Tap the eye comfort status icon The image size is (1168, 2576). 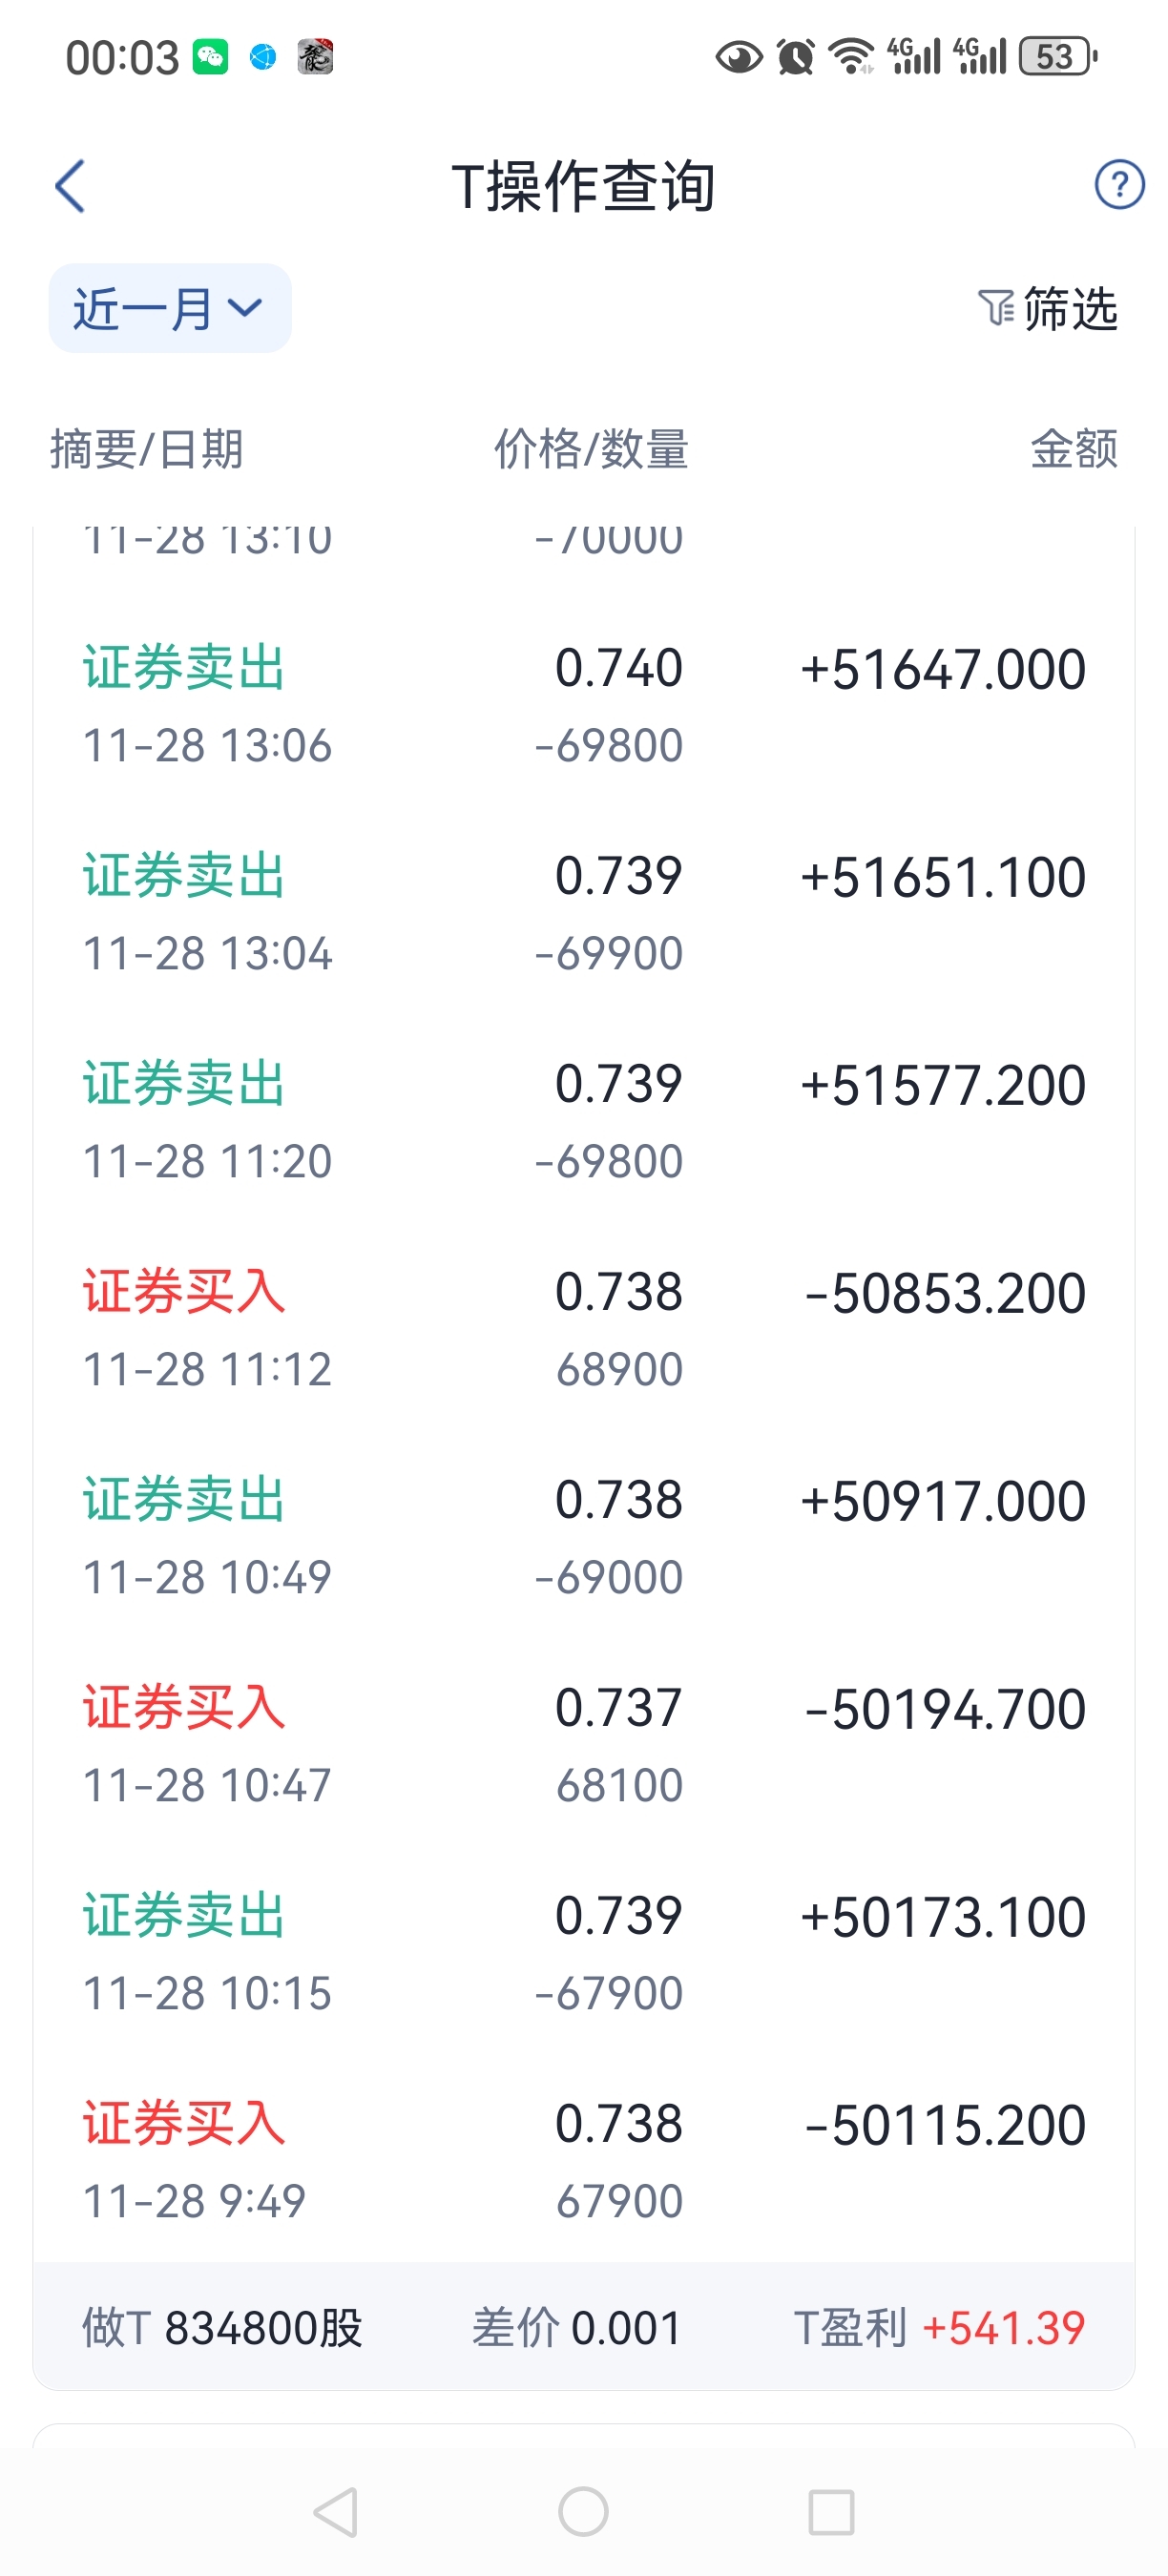click(x=739, y=57)
